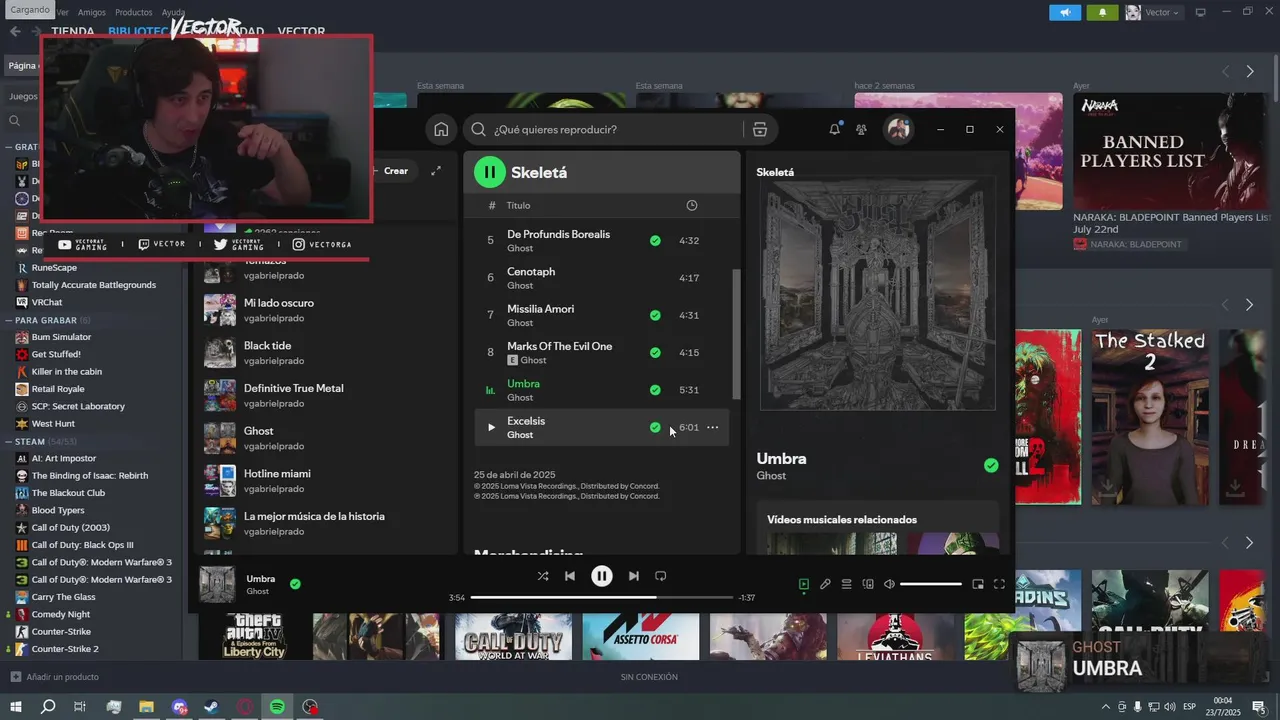Click right arrow of Ayer Steam shelf
Image resolution: width=1280 pixels, height=720 pixels.
click(1249, 304)
